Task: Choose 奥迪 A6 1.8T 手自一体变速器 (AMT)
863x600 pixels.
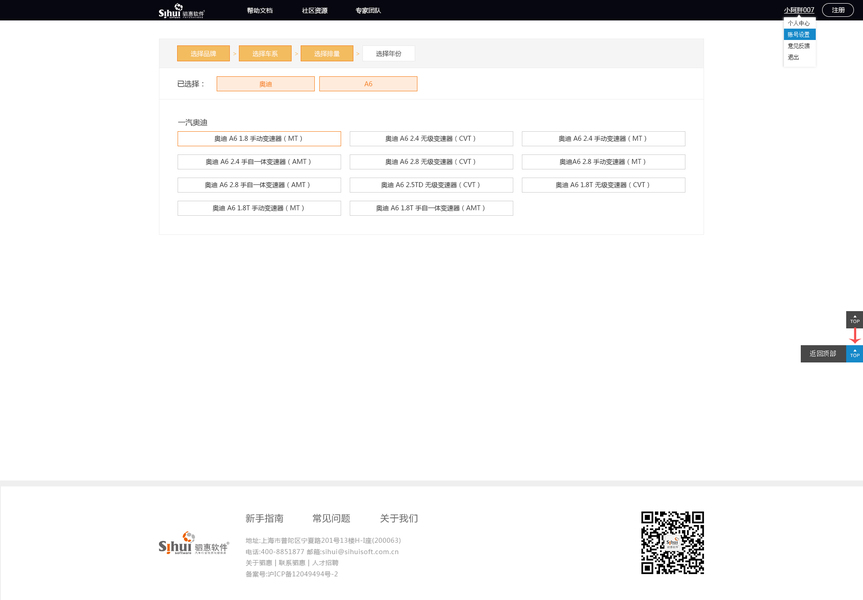Action: tap(431, 208)
